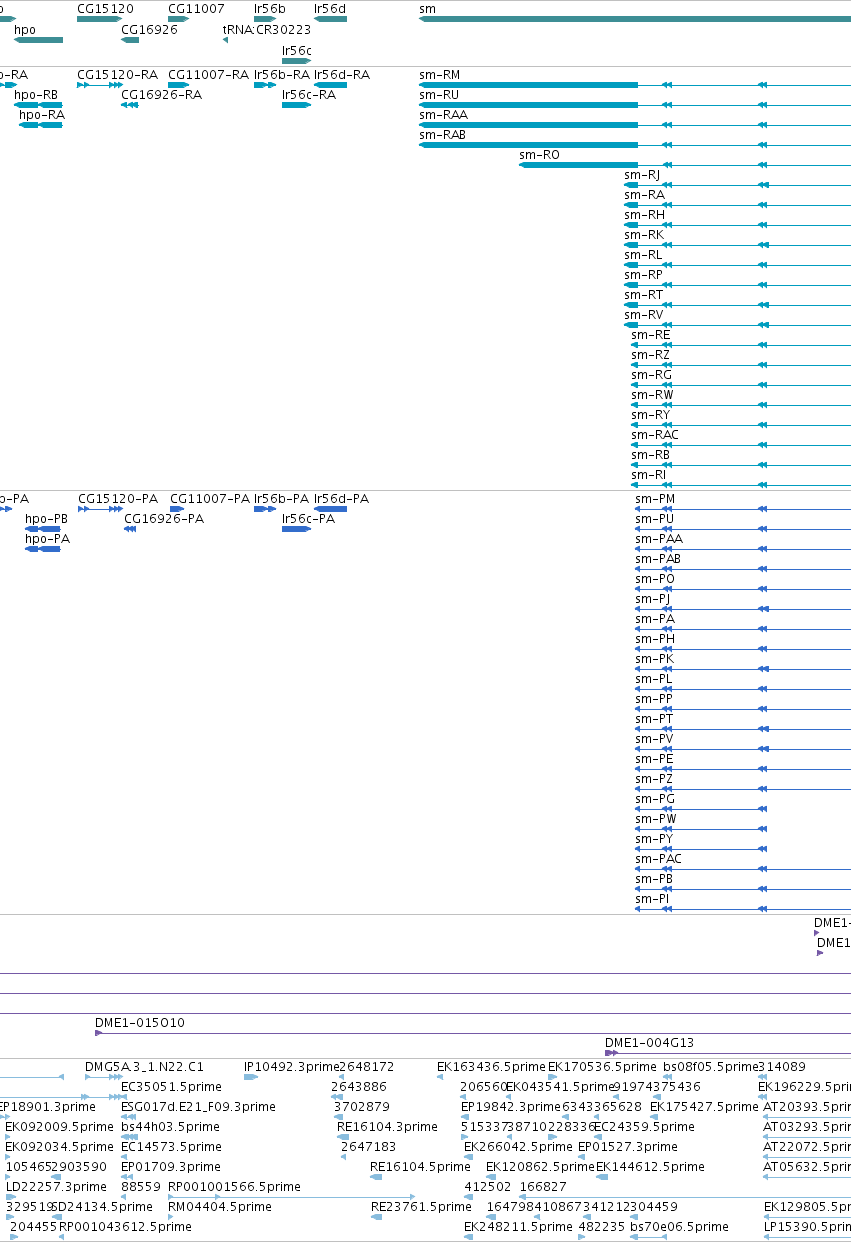This screenshot has width=851, height=1242.
Task: Click the DME1-004G13 clone label
Action: coord(649,1043)
